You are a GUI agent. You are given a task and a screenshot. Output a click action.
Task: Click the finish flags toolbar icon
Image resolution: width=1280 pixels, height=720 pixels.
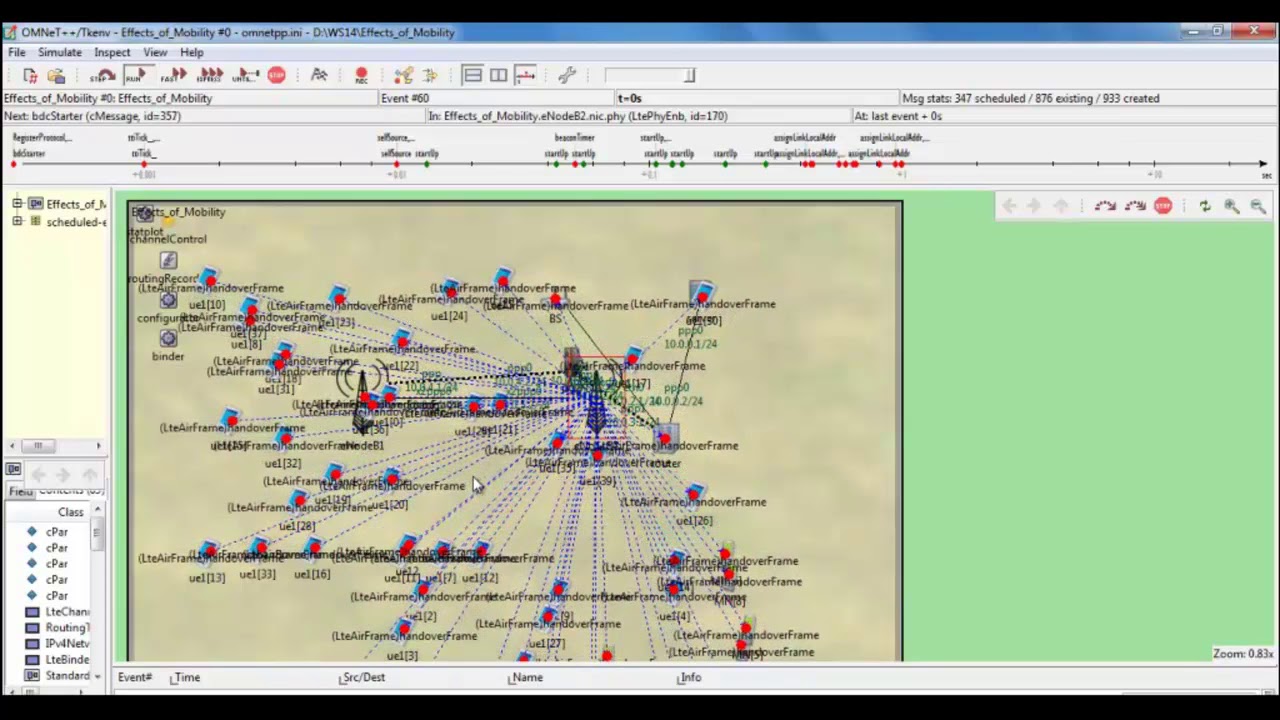pyautogui.click(x=319, y=76)
